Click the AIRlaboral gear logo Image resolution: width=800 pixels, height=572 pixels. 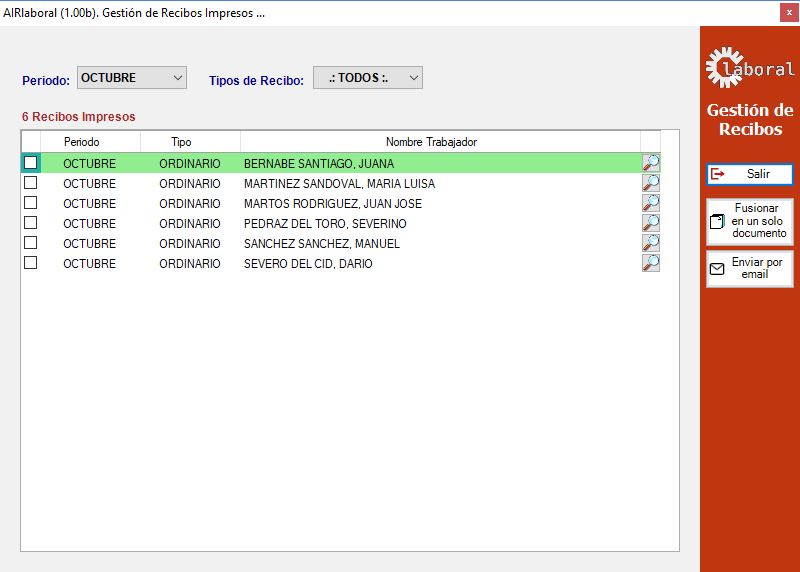pyautogui.click(x=750, y=68)
